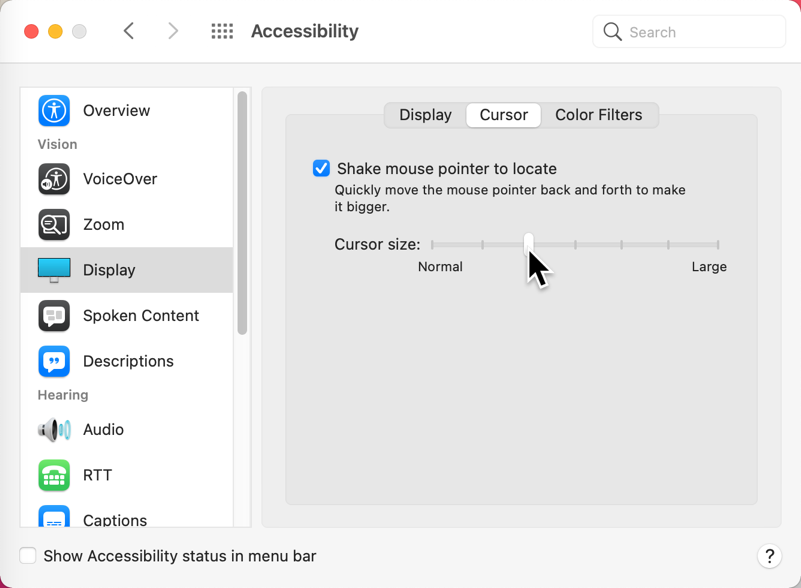Switch to the Color Filters tab
Screen dimensions: 801x588
click(598, 115)
